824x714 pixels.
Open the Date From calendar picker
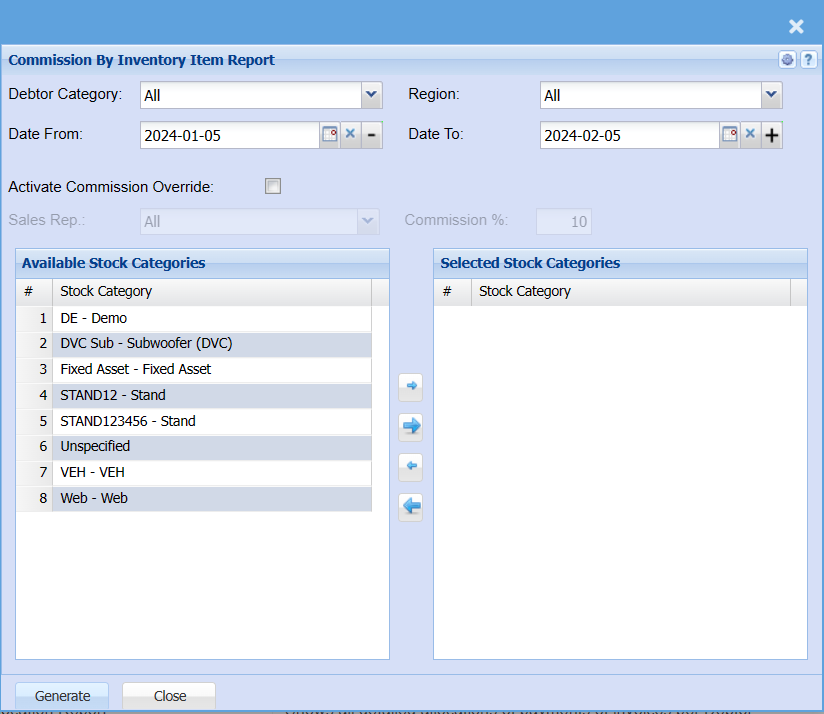(x=329, y=135)
